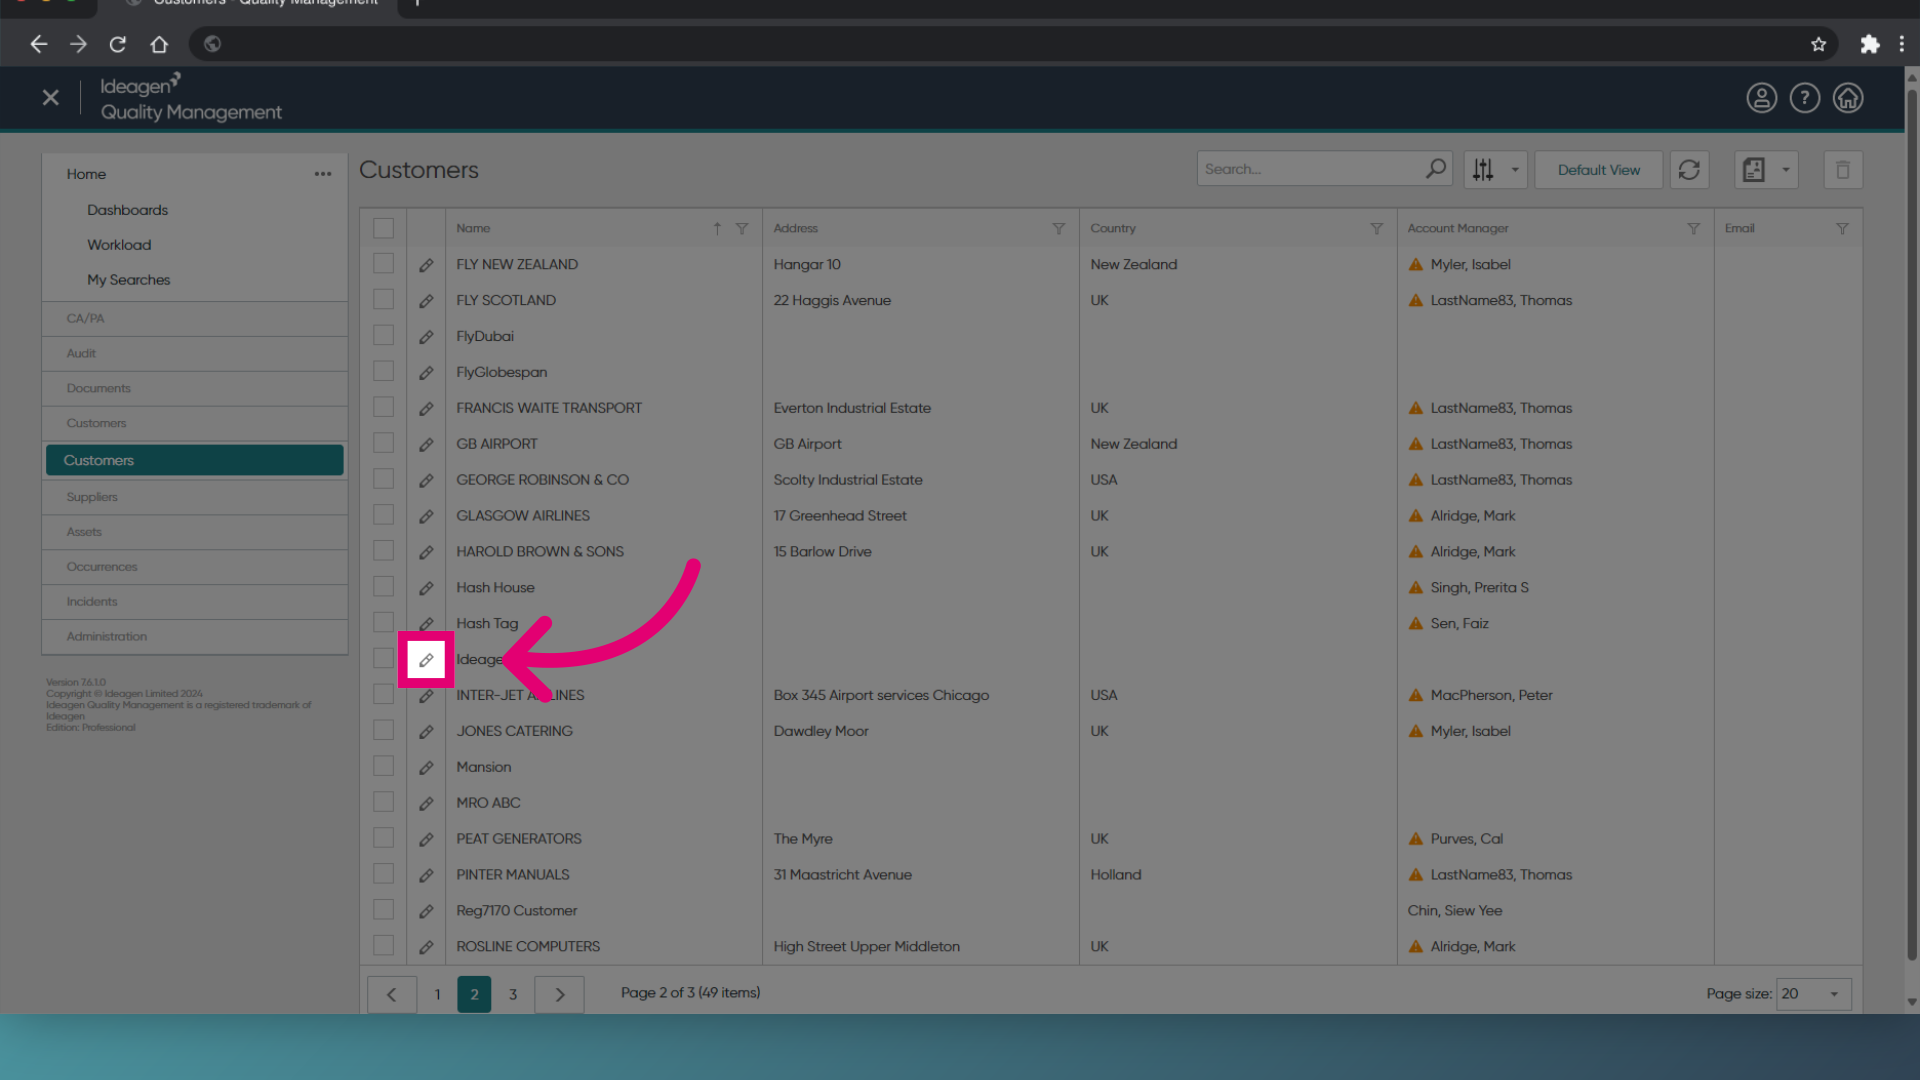Open the Home panel more options

(322, 174)
